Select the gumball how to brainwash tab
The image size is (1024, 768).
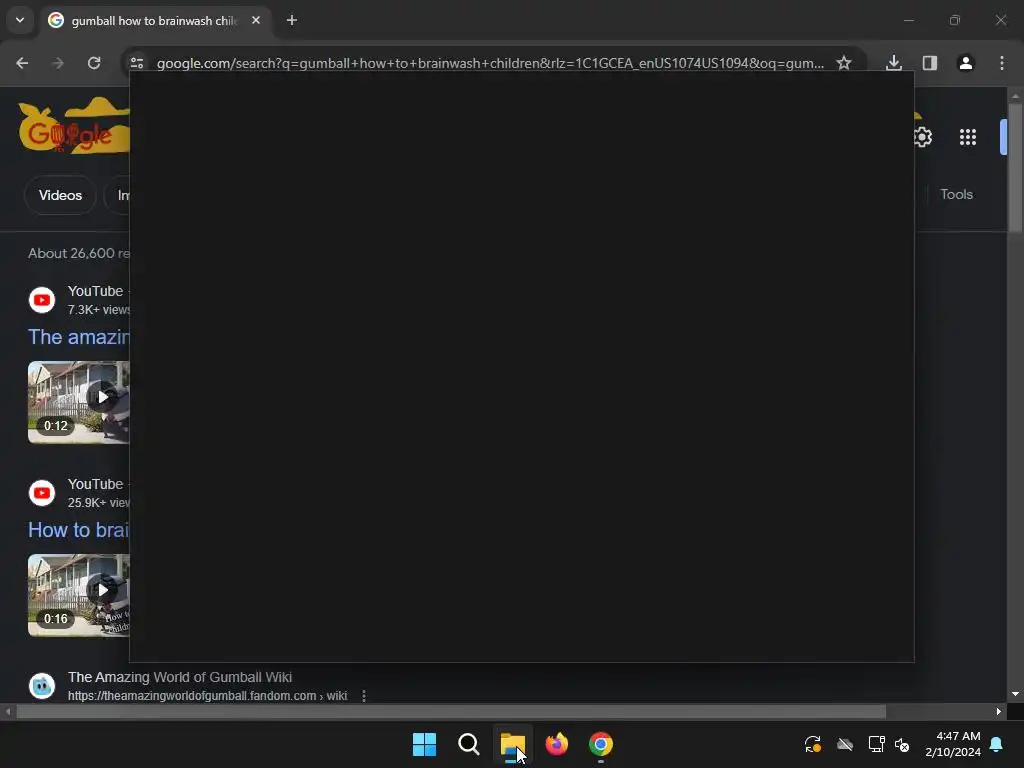(154, 21)
